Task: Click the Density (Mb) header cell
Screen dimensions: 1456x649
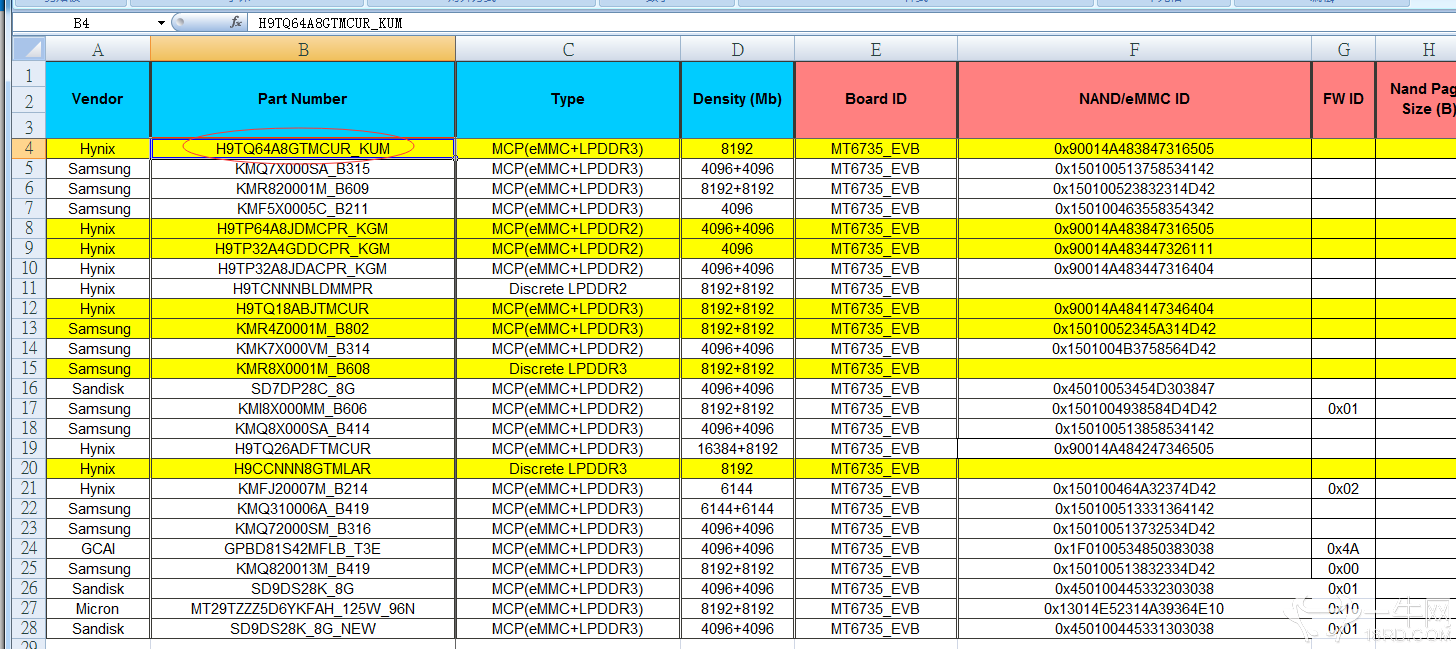Action: click(x=737, y=99)
